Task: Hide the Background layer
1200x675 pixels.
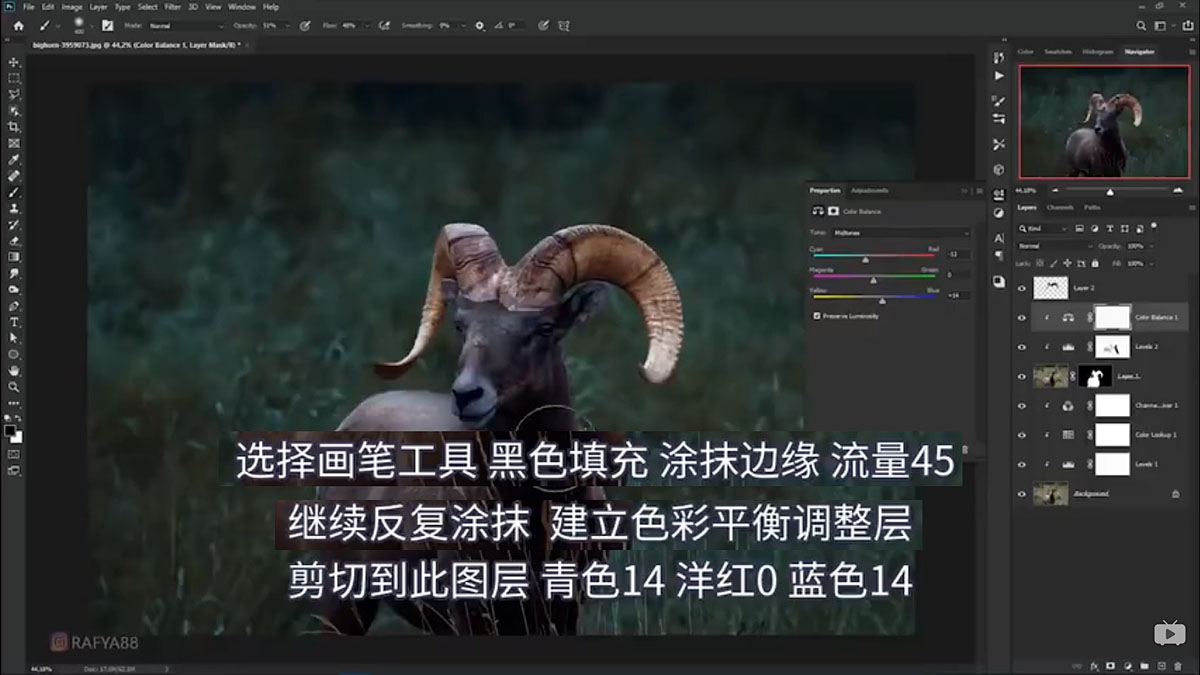Action: (x=1021, y=493)
